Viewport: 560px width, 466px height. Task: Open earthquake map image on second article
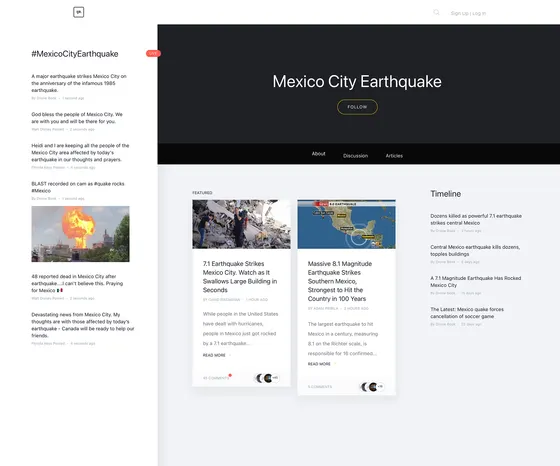[x=346, y=224]
